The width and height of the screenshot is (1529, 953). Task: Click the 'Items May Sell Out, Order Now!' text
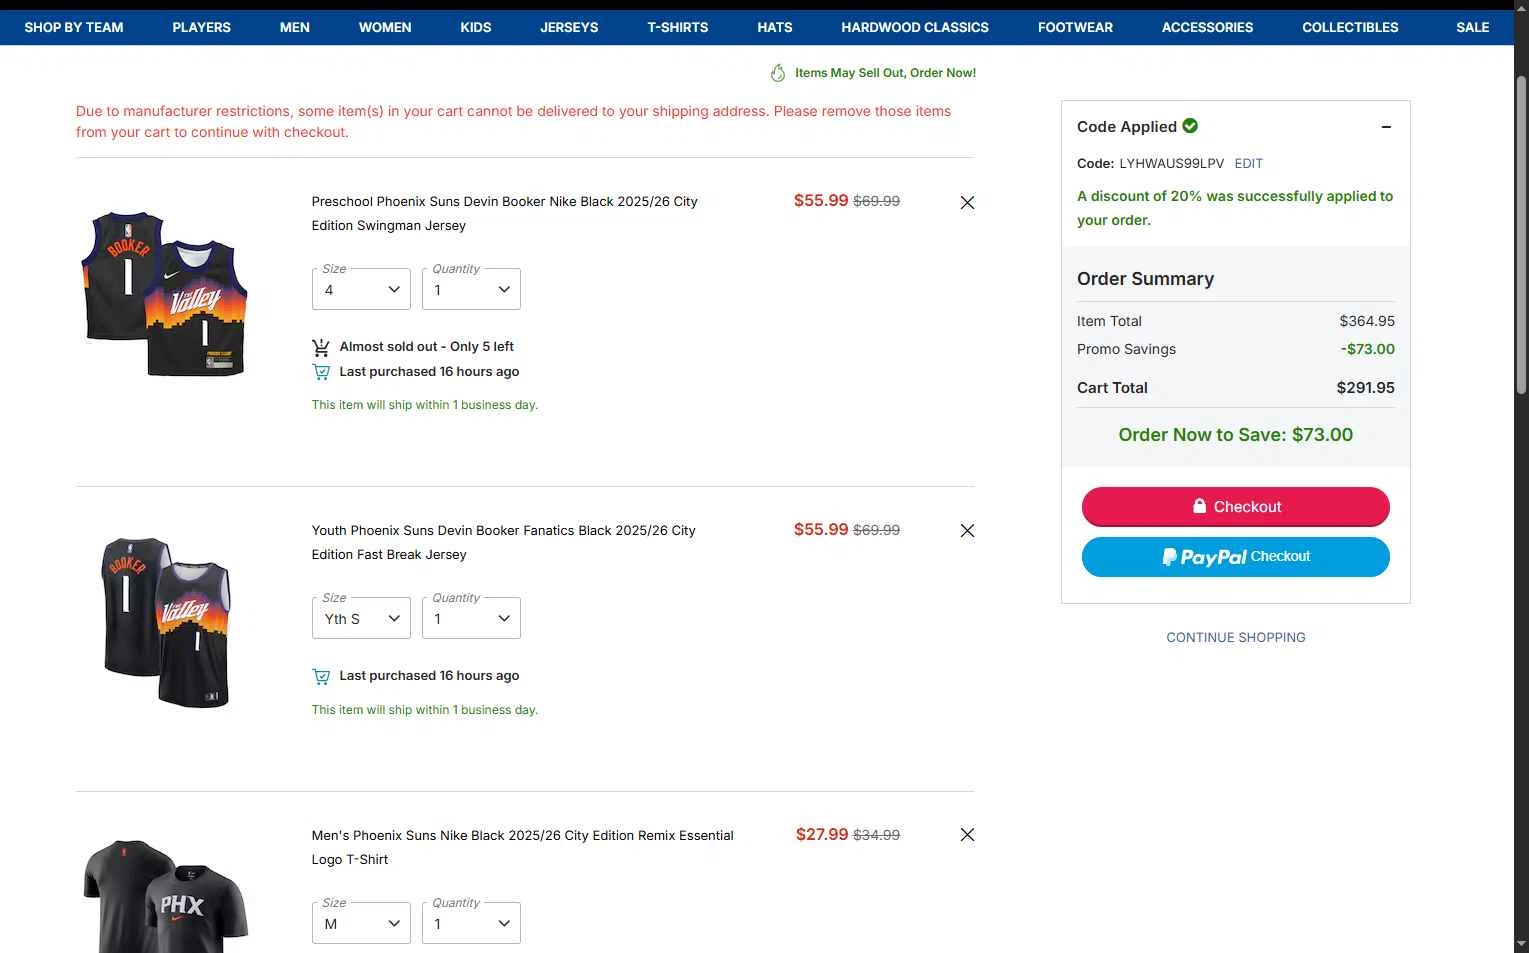click(885, 73)
